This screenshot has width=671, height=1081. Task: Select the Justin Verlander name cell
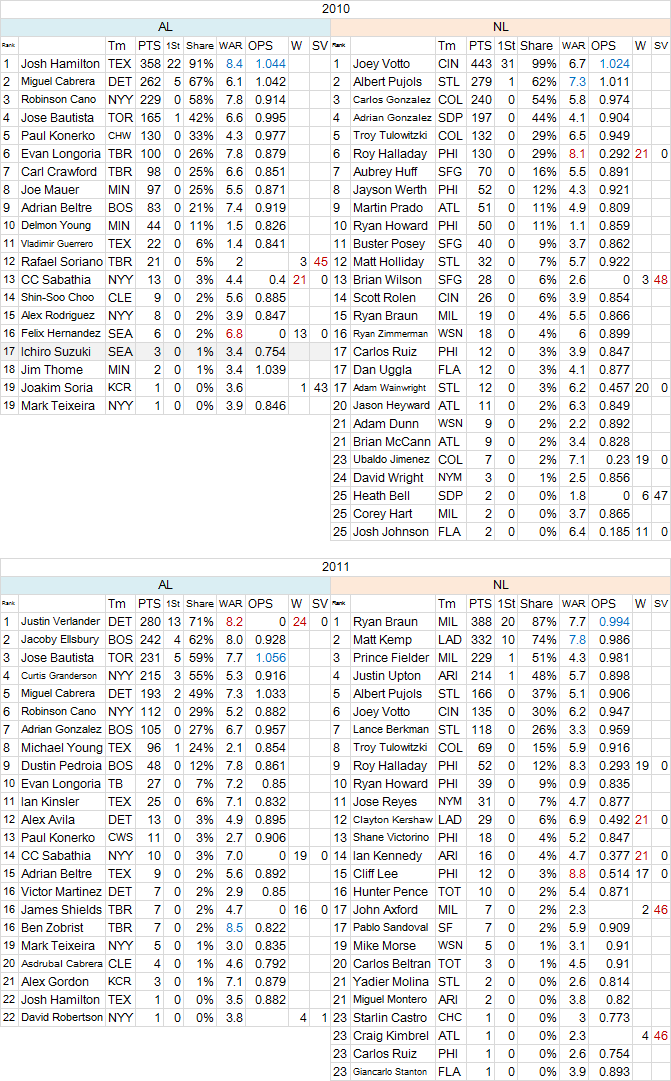[61, 621]
